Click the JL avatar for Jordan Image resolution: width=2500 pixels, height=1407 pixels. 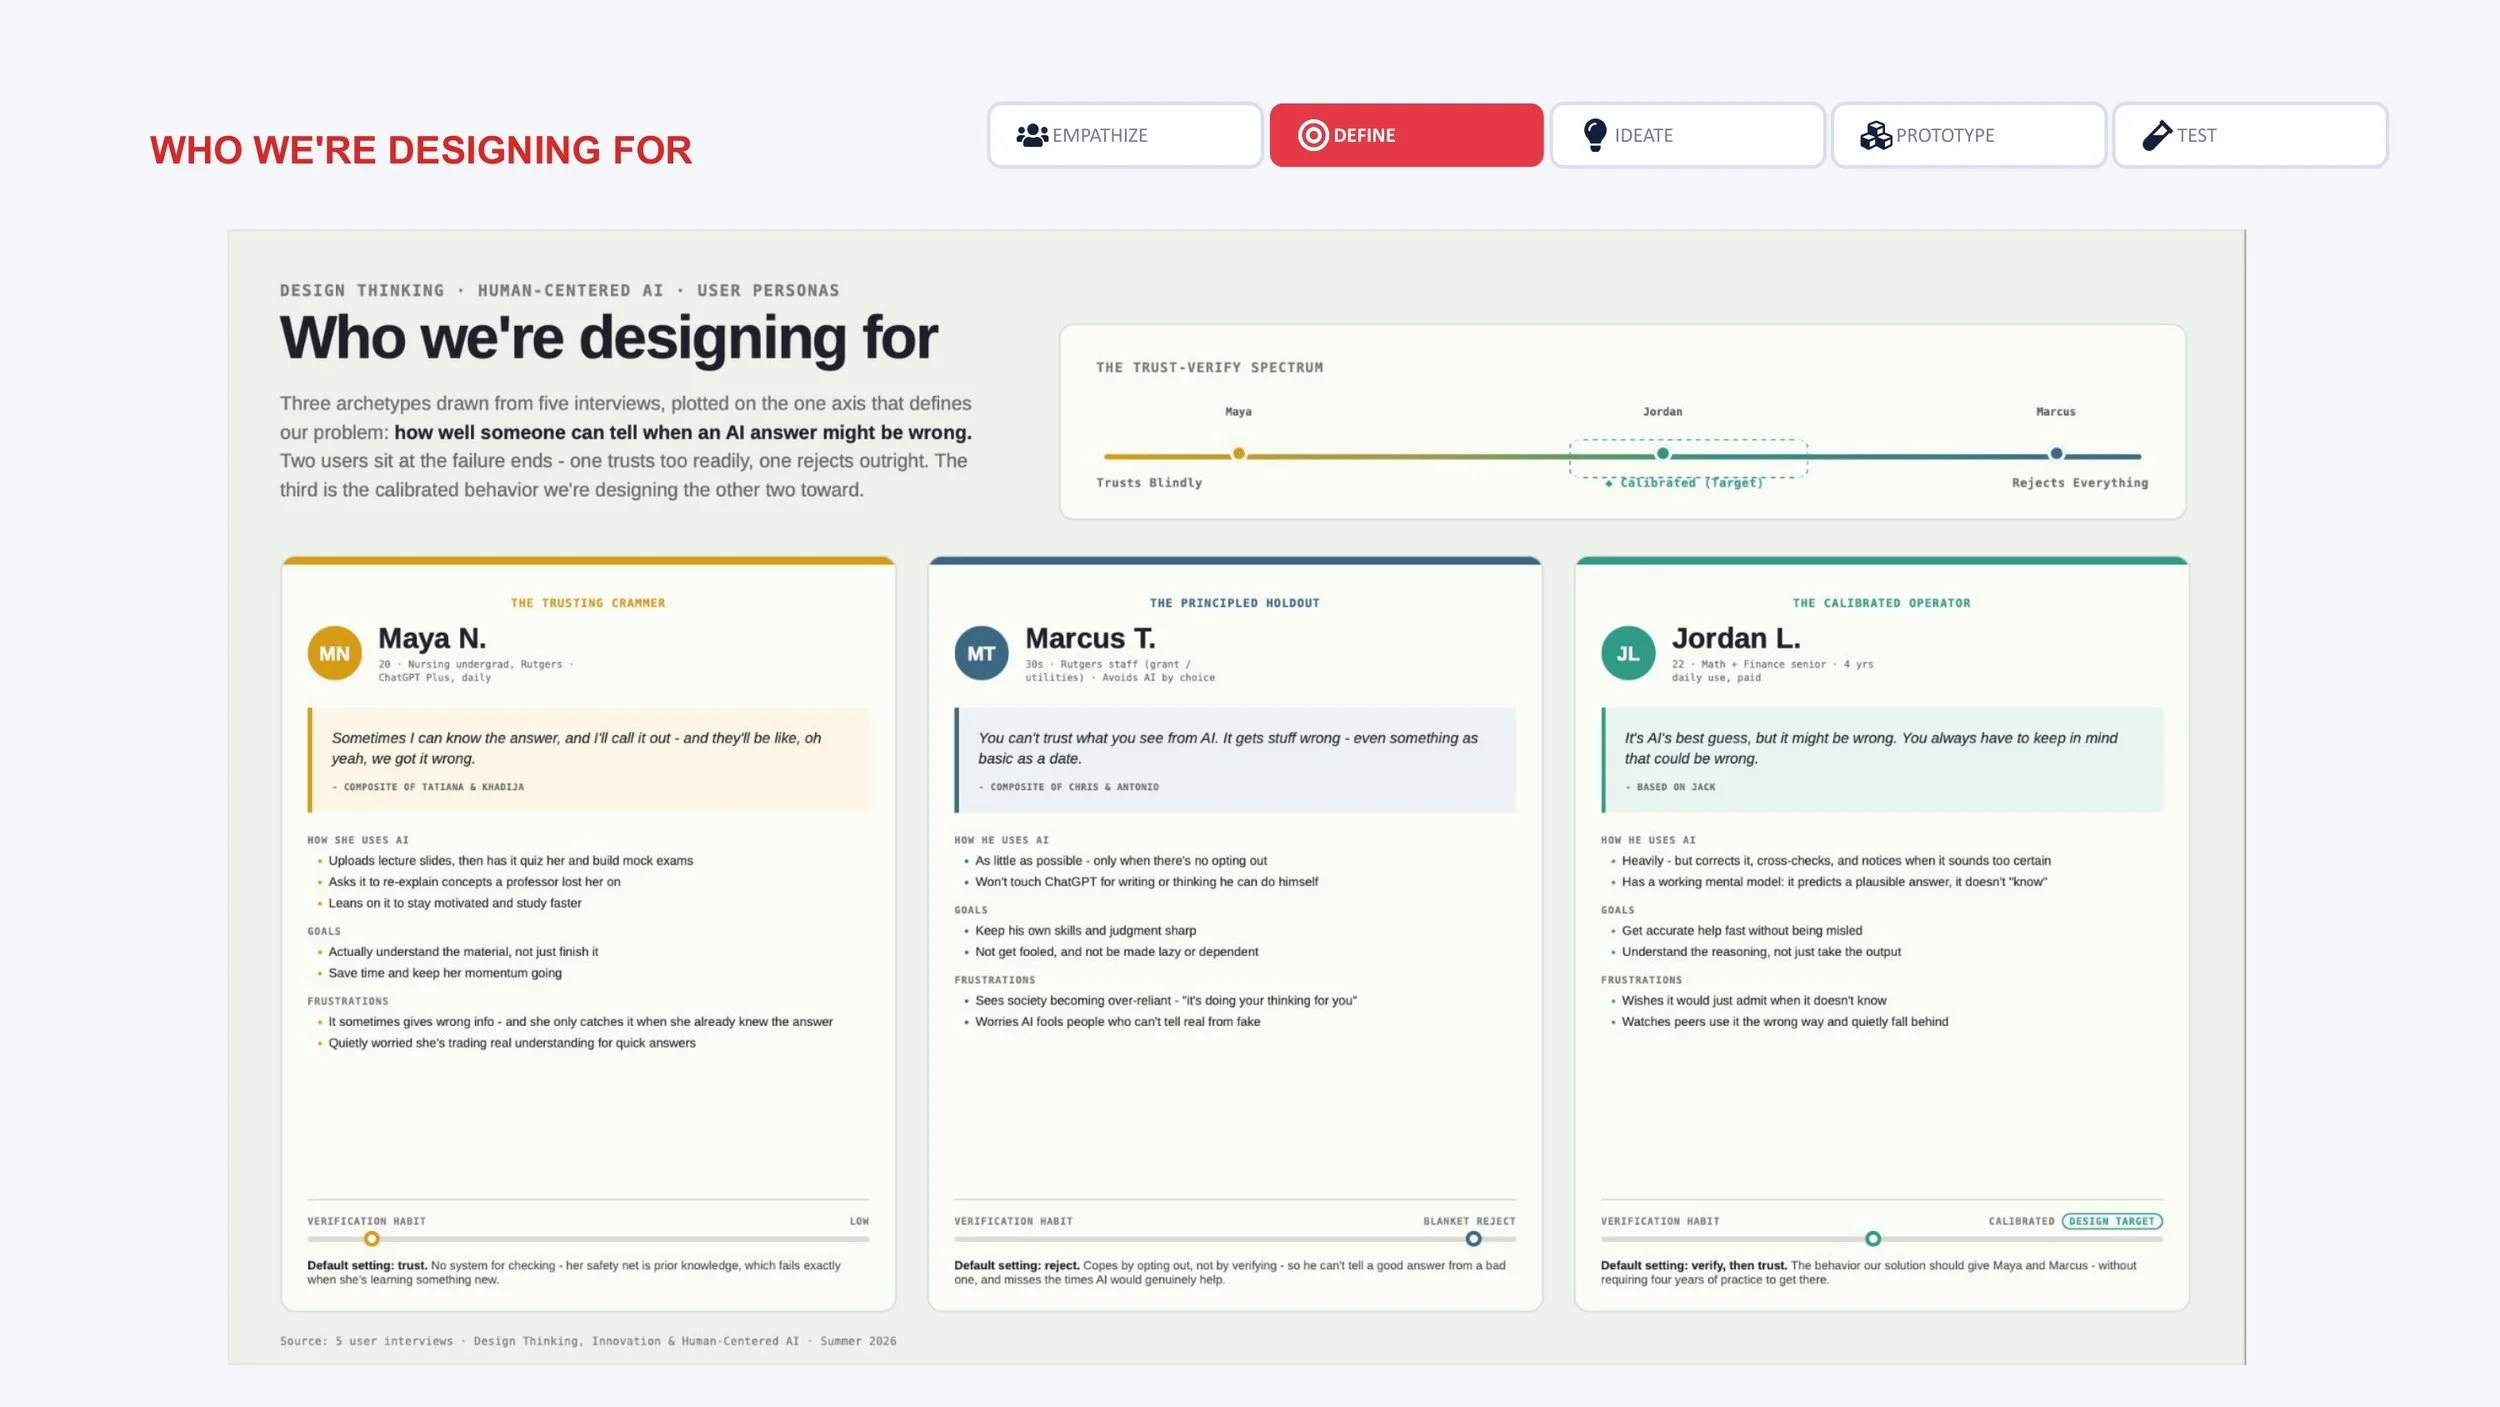1628,653
